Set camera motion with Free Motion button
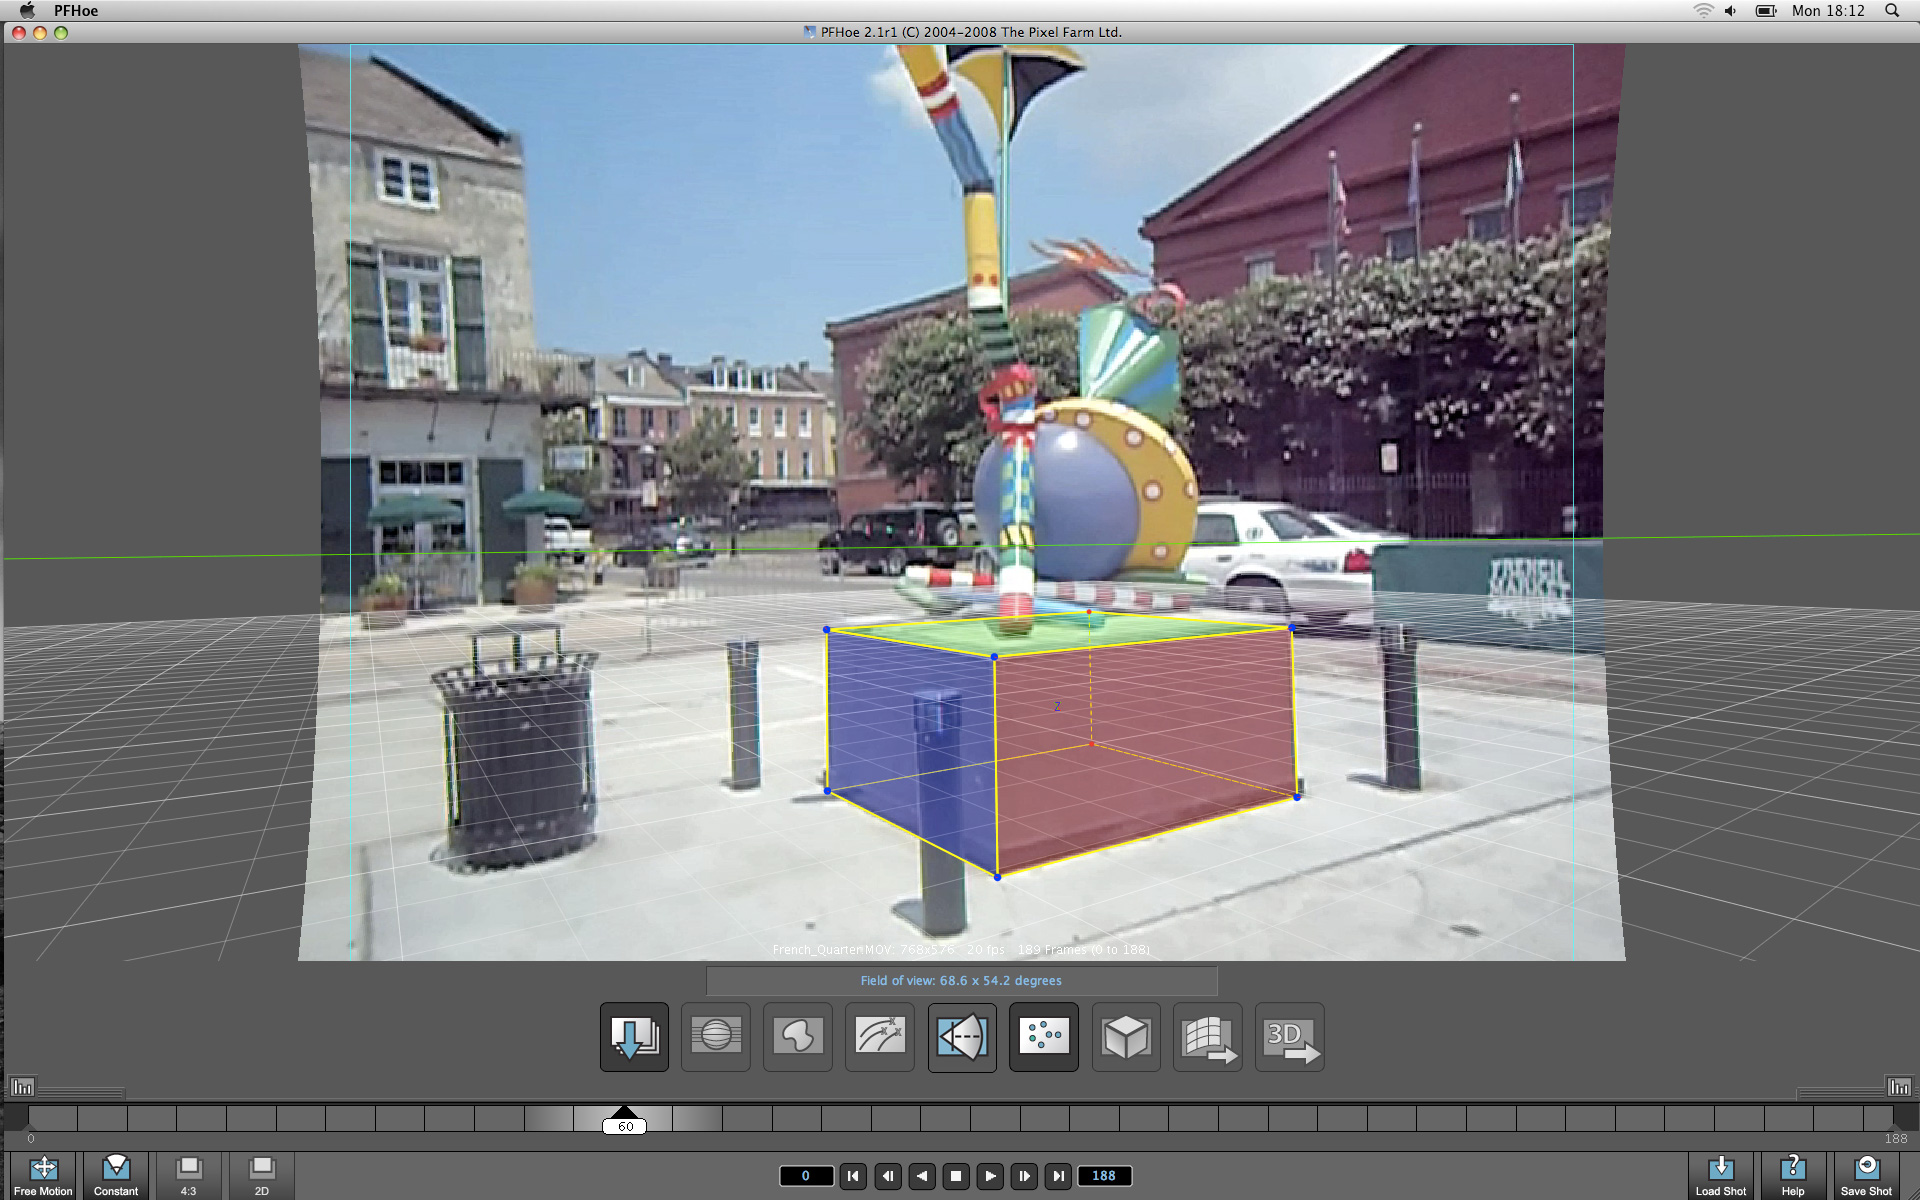The image size is (1920, 1200). 43,1176
